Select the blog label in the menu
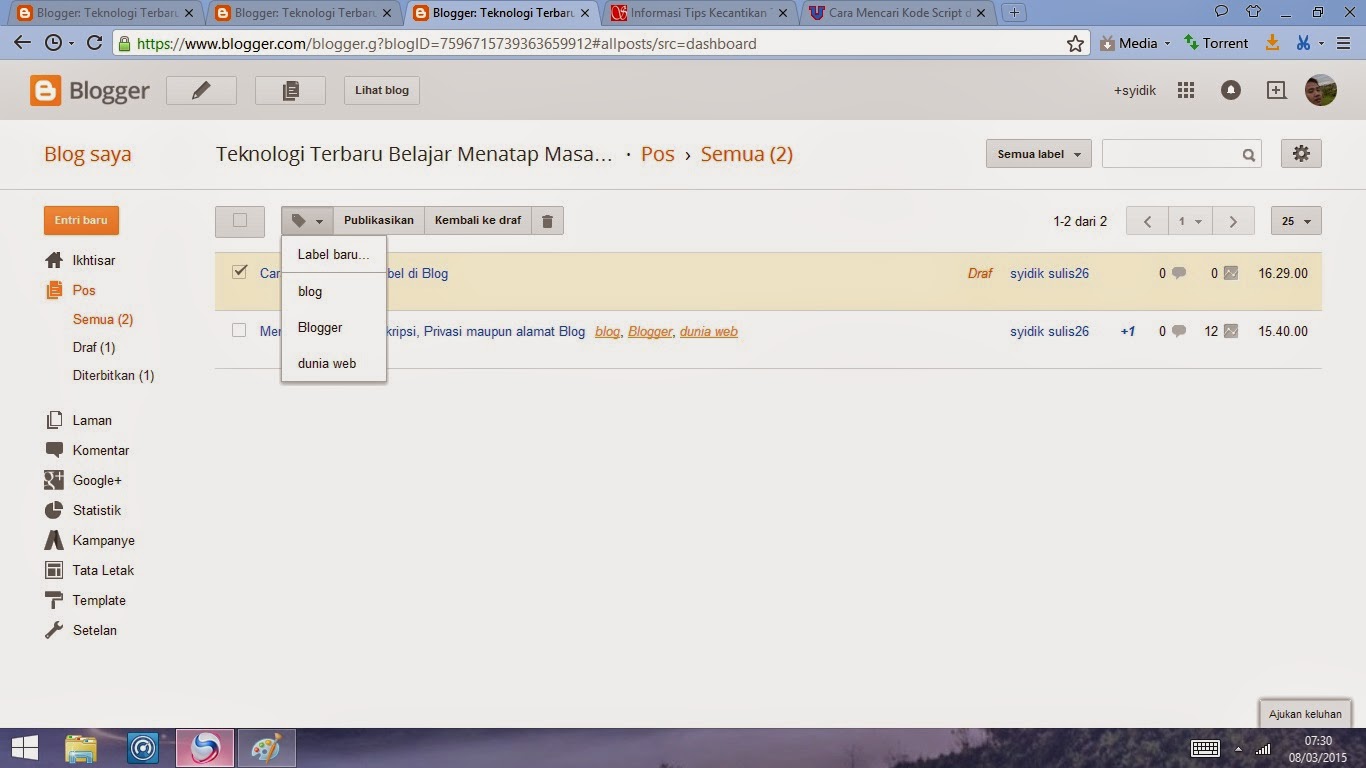The image size is (1366, 768). [334, 291]
